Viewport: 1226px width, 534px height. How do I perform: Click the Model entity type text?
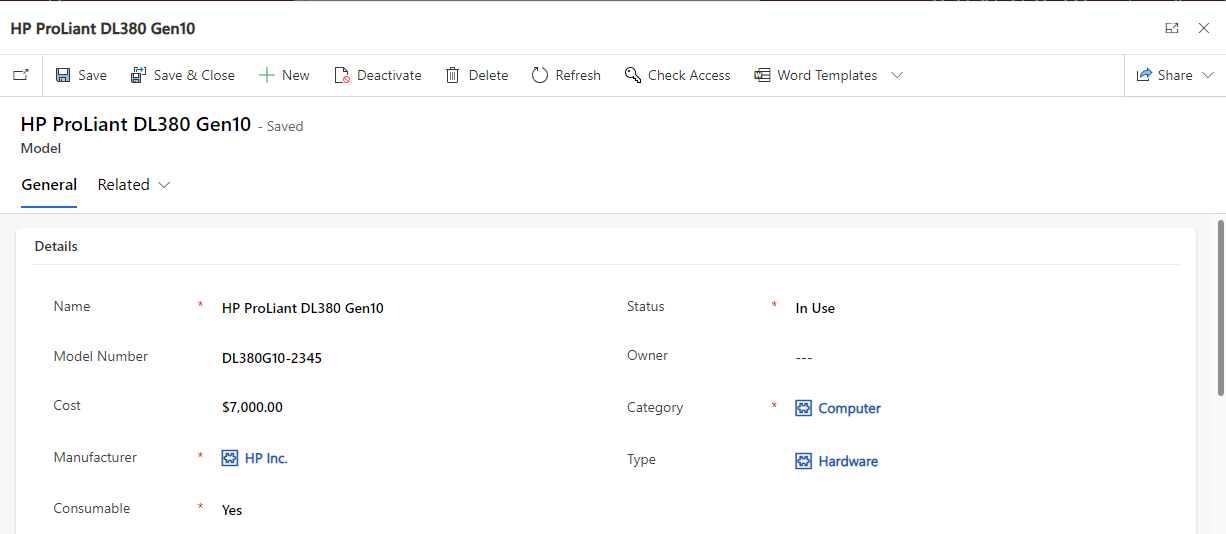(x=41, y=148)
